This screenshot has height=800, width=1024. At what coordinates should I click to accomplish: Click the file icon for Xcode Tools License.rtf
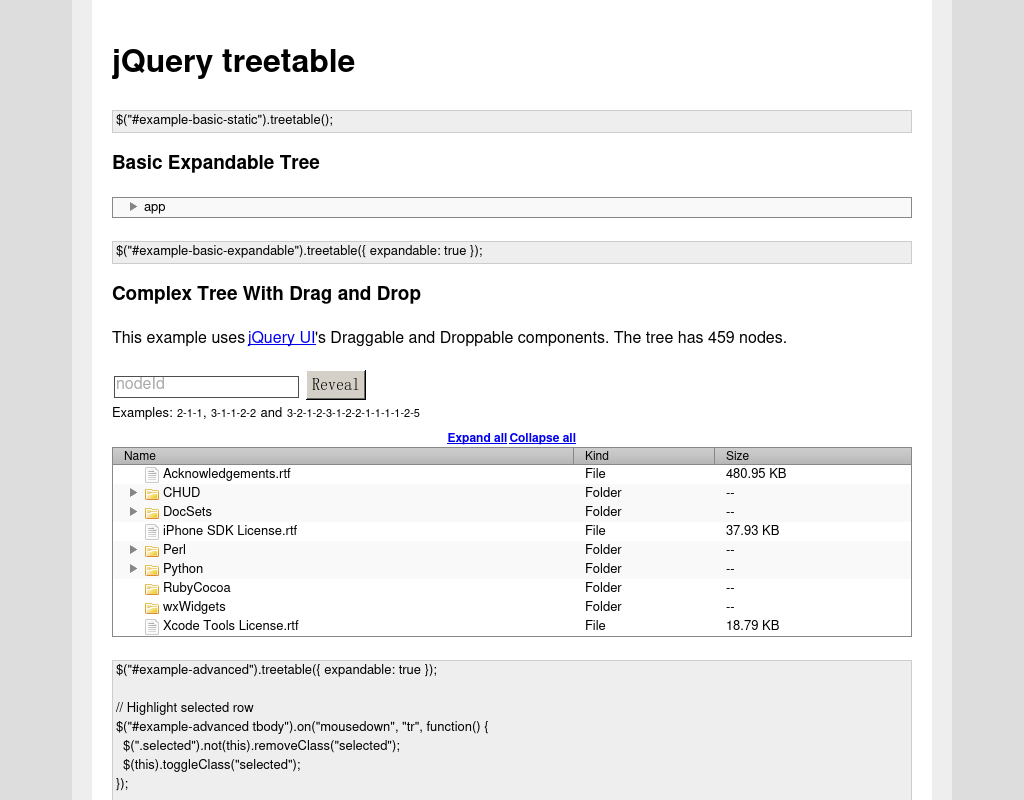coord(151,625)
